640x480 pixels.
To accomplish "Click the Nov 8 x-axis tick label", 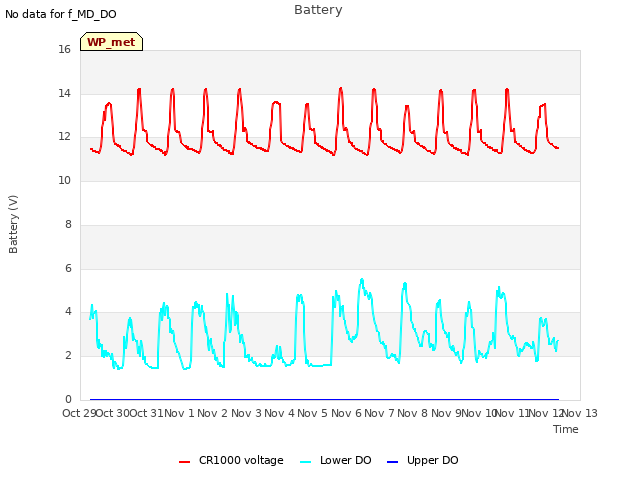I will pyautogui.click(x=413, y=413).
